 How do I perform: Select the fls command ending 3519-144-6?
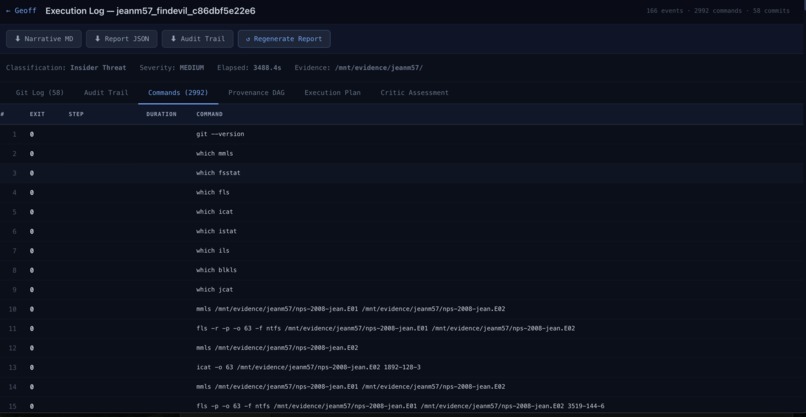[x=403, y=406]
